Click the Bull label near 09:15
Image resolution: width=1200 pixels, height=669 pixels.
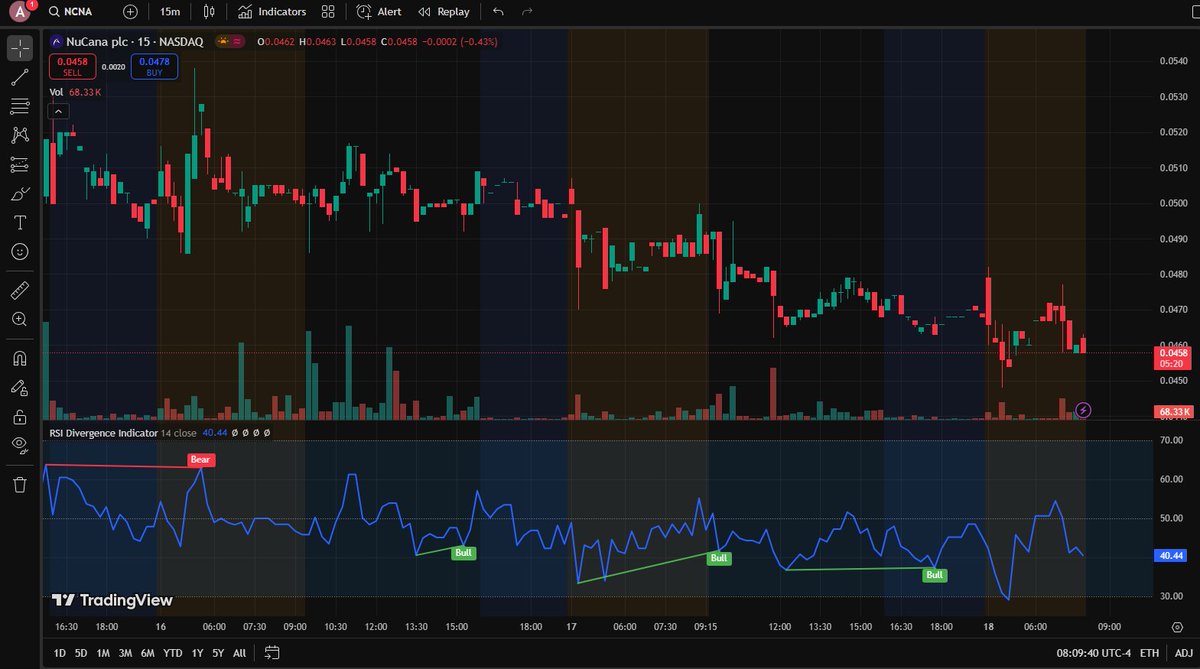(718, 558)
